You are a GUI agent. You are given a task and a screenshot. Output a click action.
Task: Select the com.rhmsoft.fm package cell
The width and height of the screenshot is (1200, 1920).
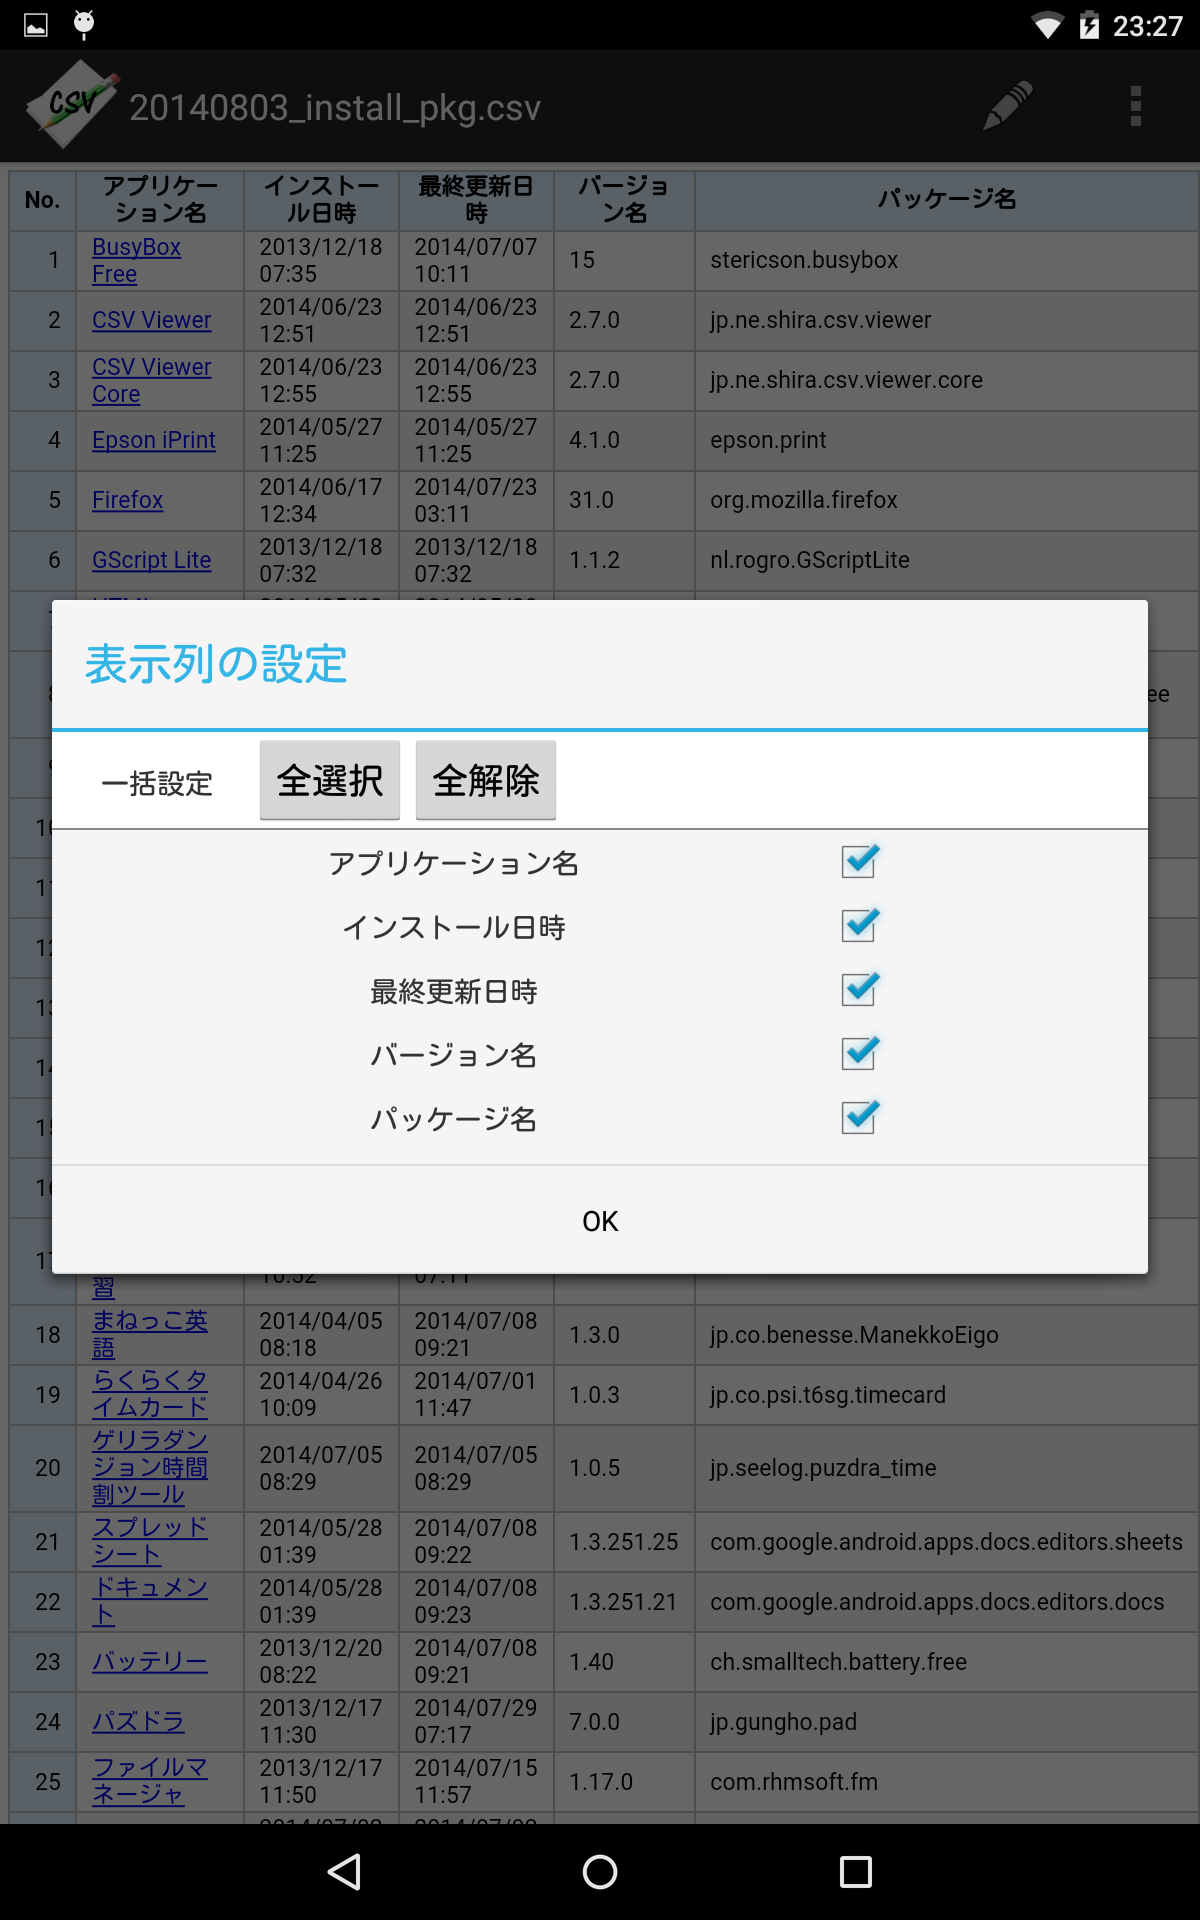946,1782
